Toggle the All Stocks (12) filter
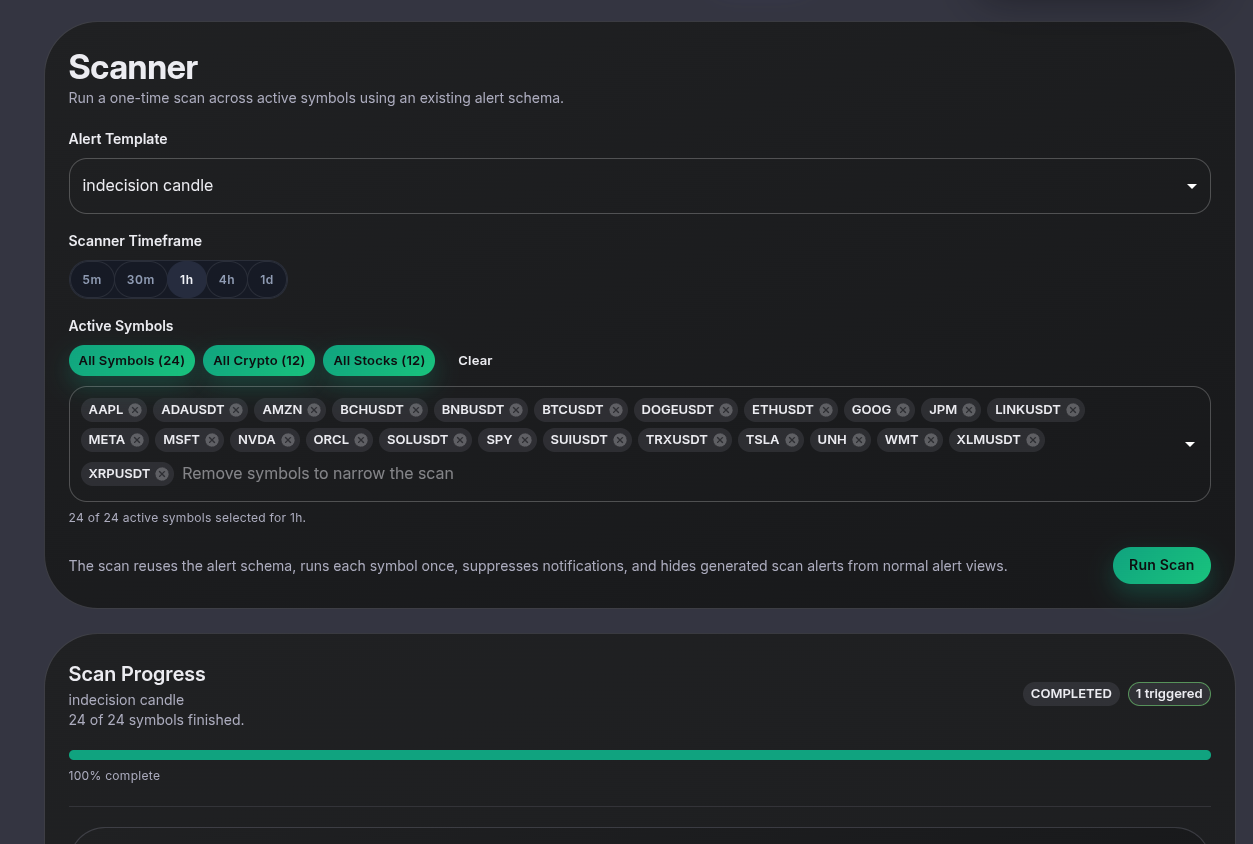This screenshot has height=844, width=1253. tap(379, 361)
